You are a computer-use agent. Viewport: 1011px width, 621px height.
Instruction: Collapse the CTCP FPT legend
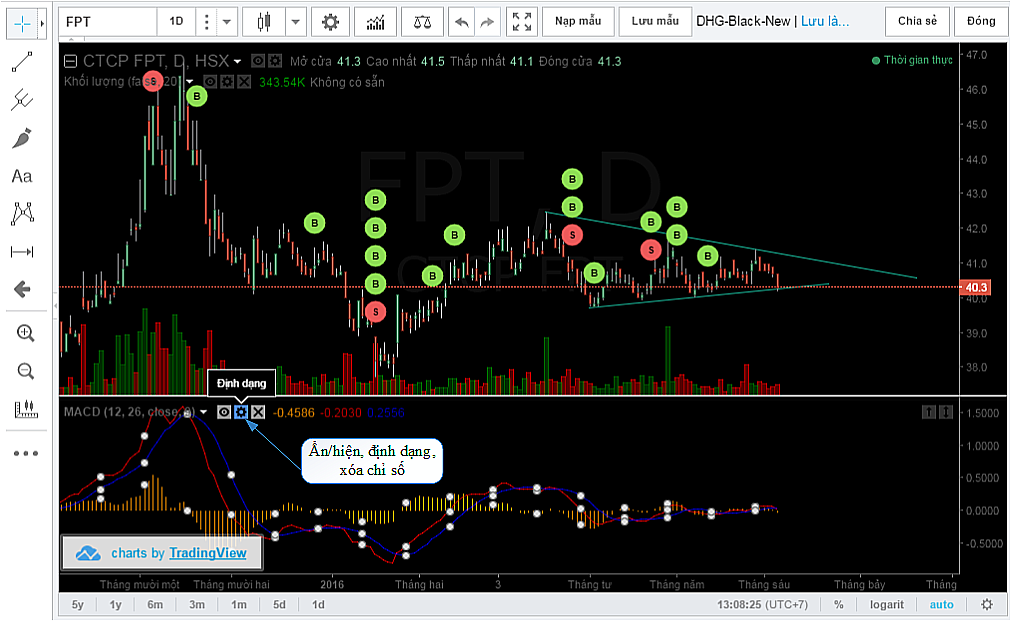[x=70, y=61]
